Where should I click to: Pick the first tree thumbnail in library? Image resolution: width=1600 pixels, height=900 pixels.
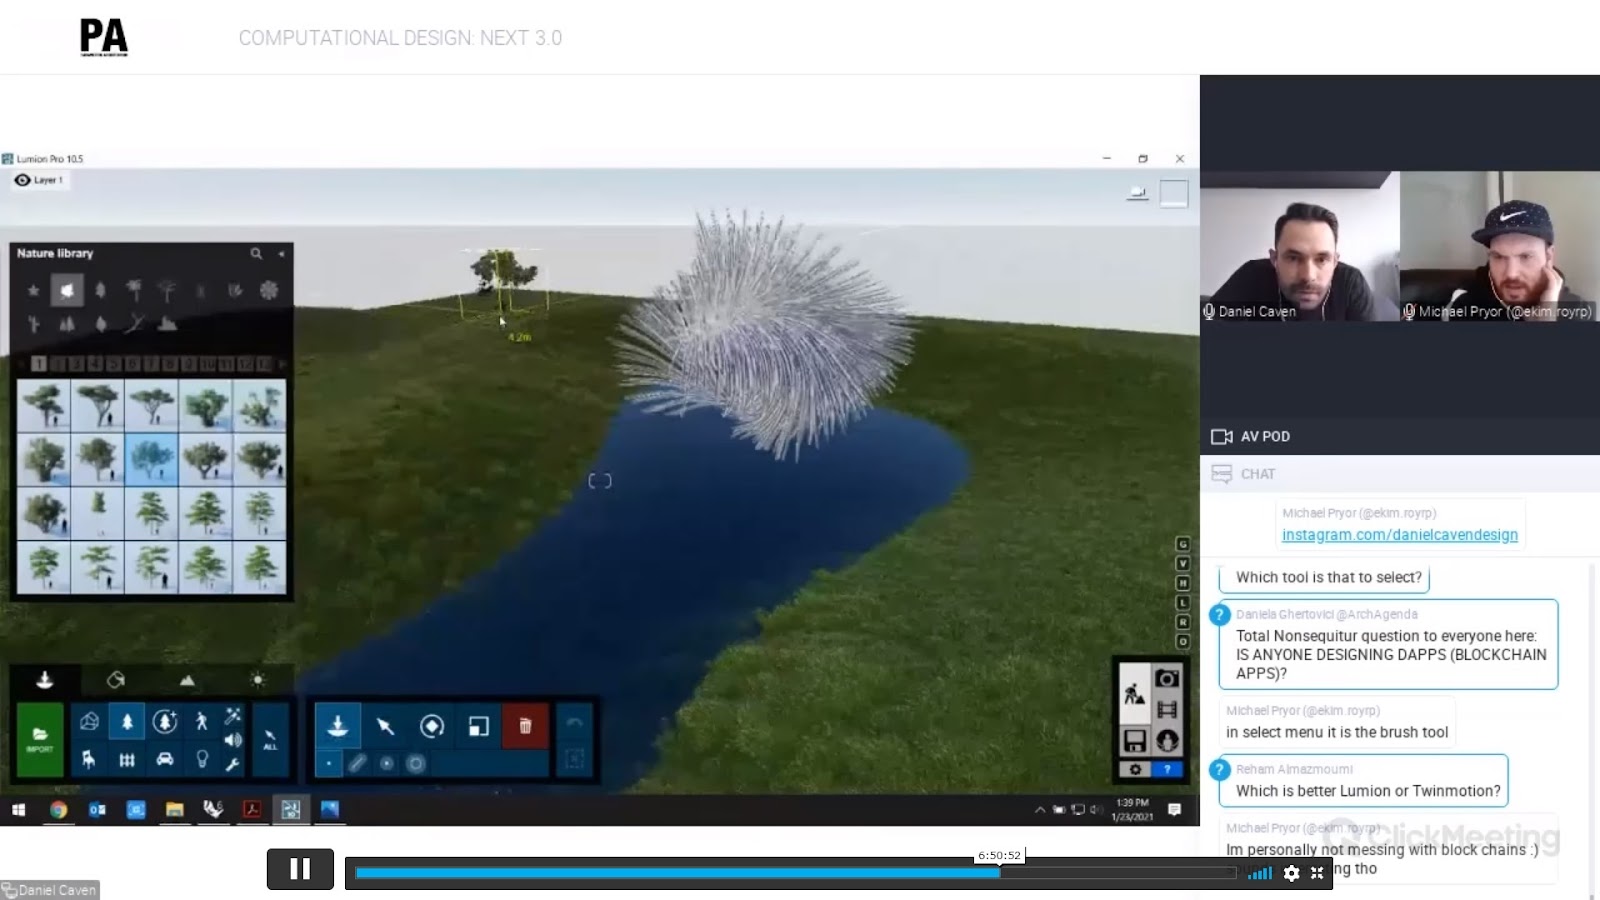(x=44, y=406)
